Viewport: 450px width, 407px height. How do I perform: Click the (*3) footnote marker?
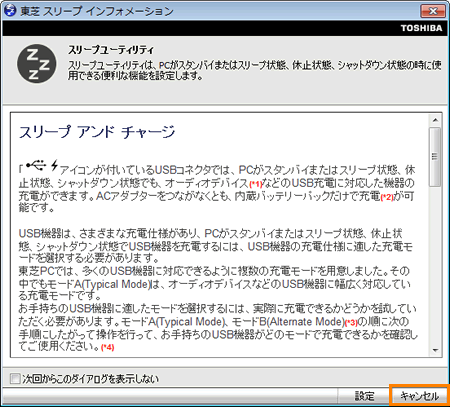pyautogui.click(x=351, y=322)
